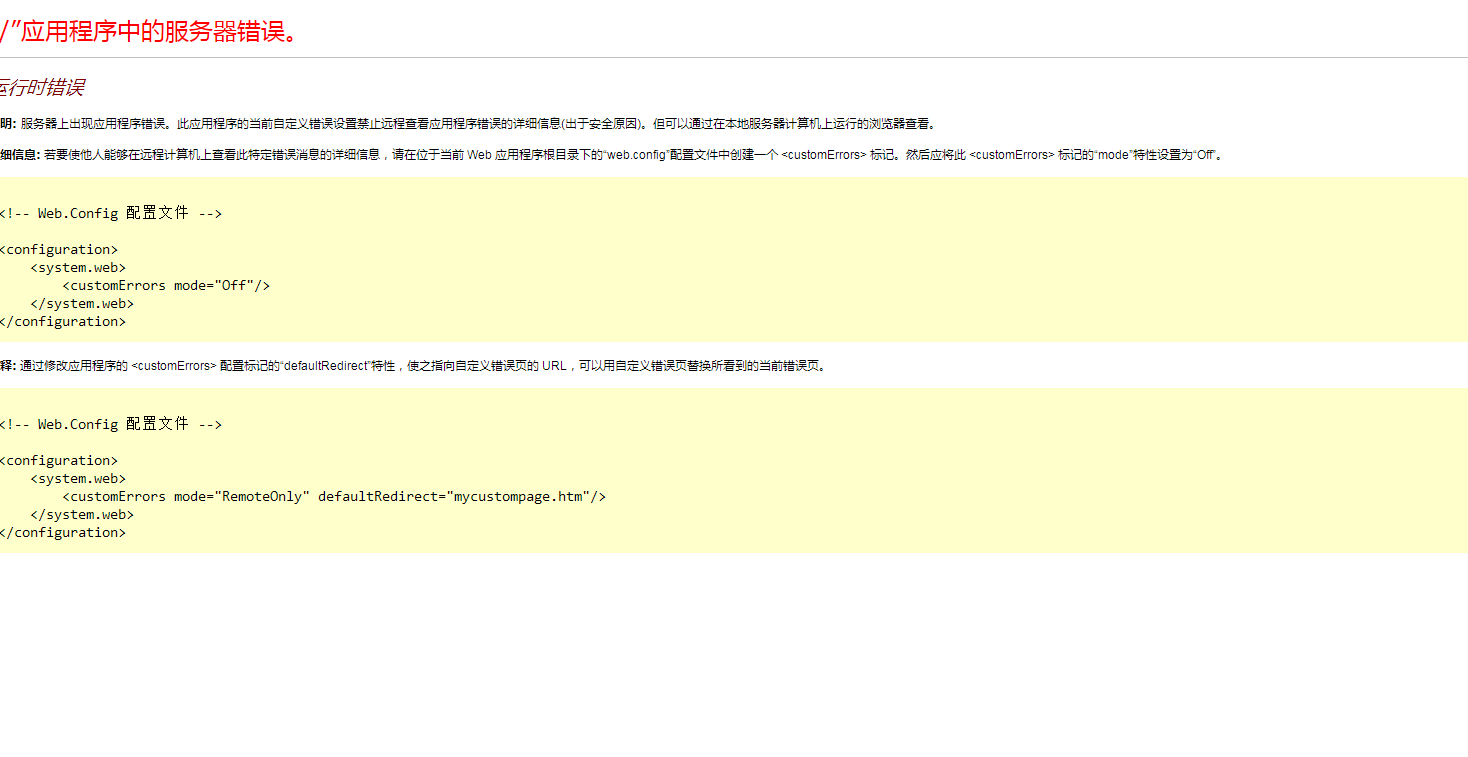Click the Web.Config comment in first code block
This screenshot has width=1468, height=757.
110,213
